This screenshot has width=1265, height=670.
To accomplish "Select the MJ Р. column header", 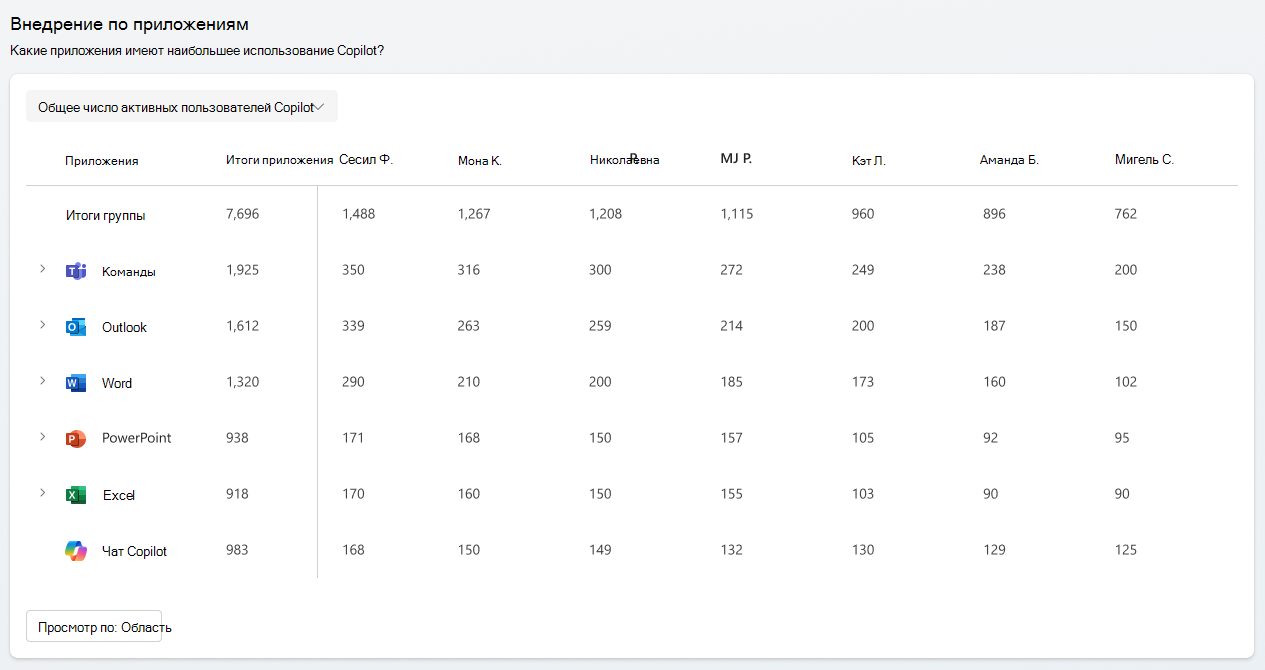I will pos(736,159).
